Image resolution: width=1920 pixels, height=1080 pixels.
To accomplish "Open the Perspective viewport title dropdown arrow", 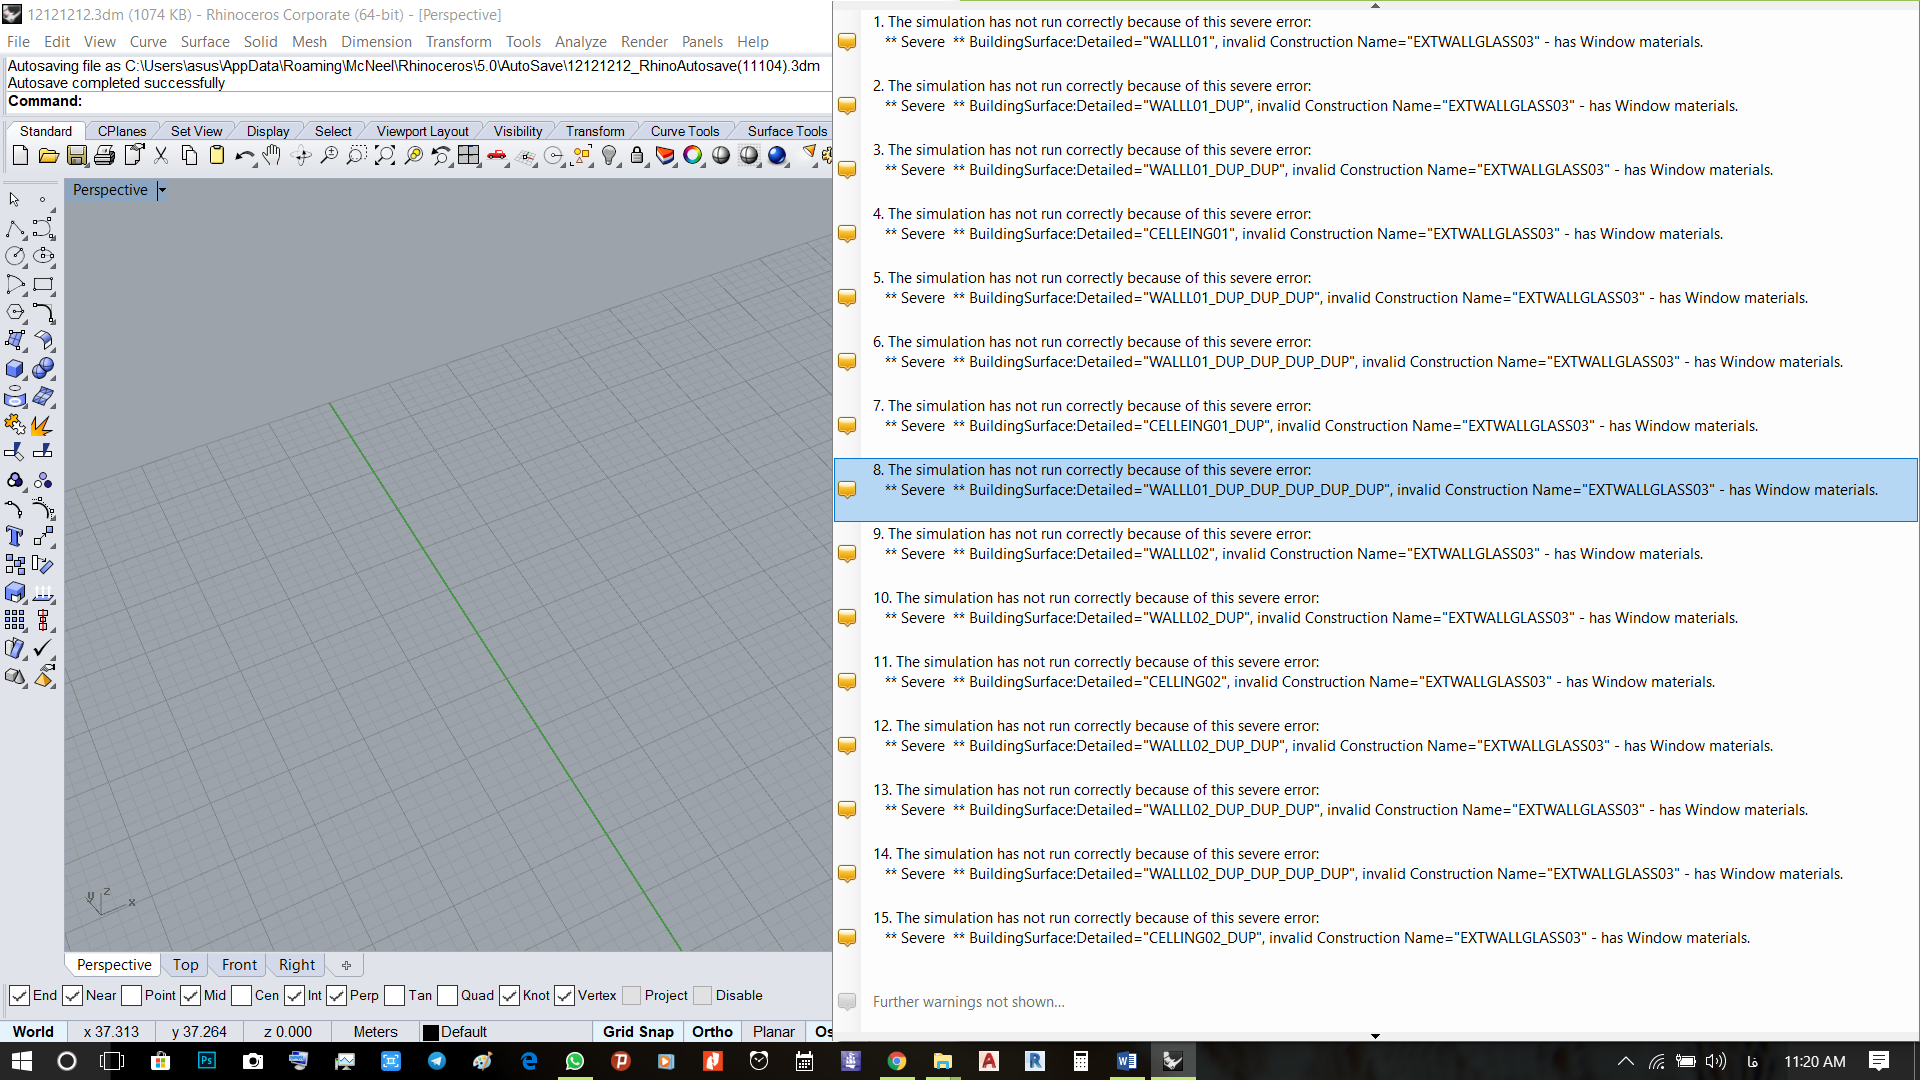I will point(162,190).
